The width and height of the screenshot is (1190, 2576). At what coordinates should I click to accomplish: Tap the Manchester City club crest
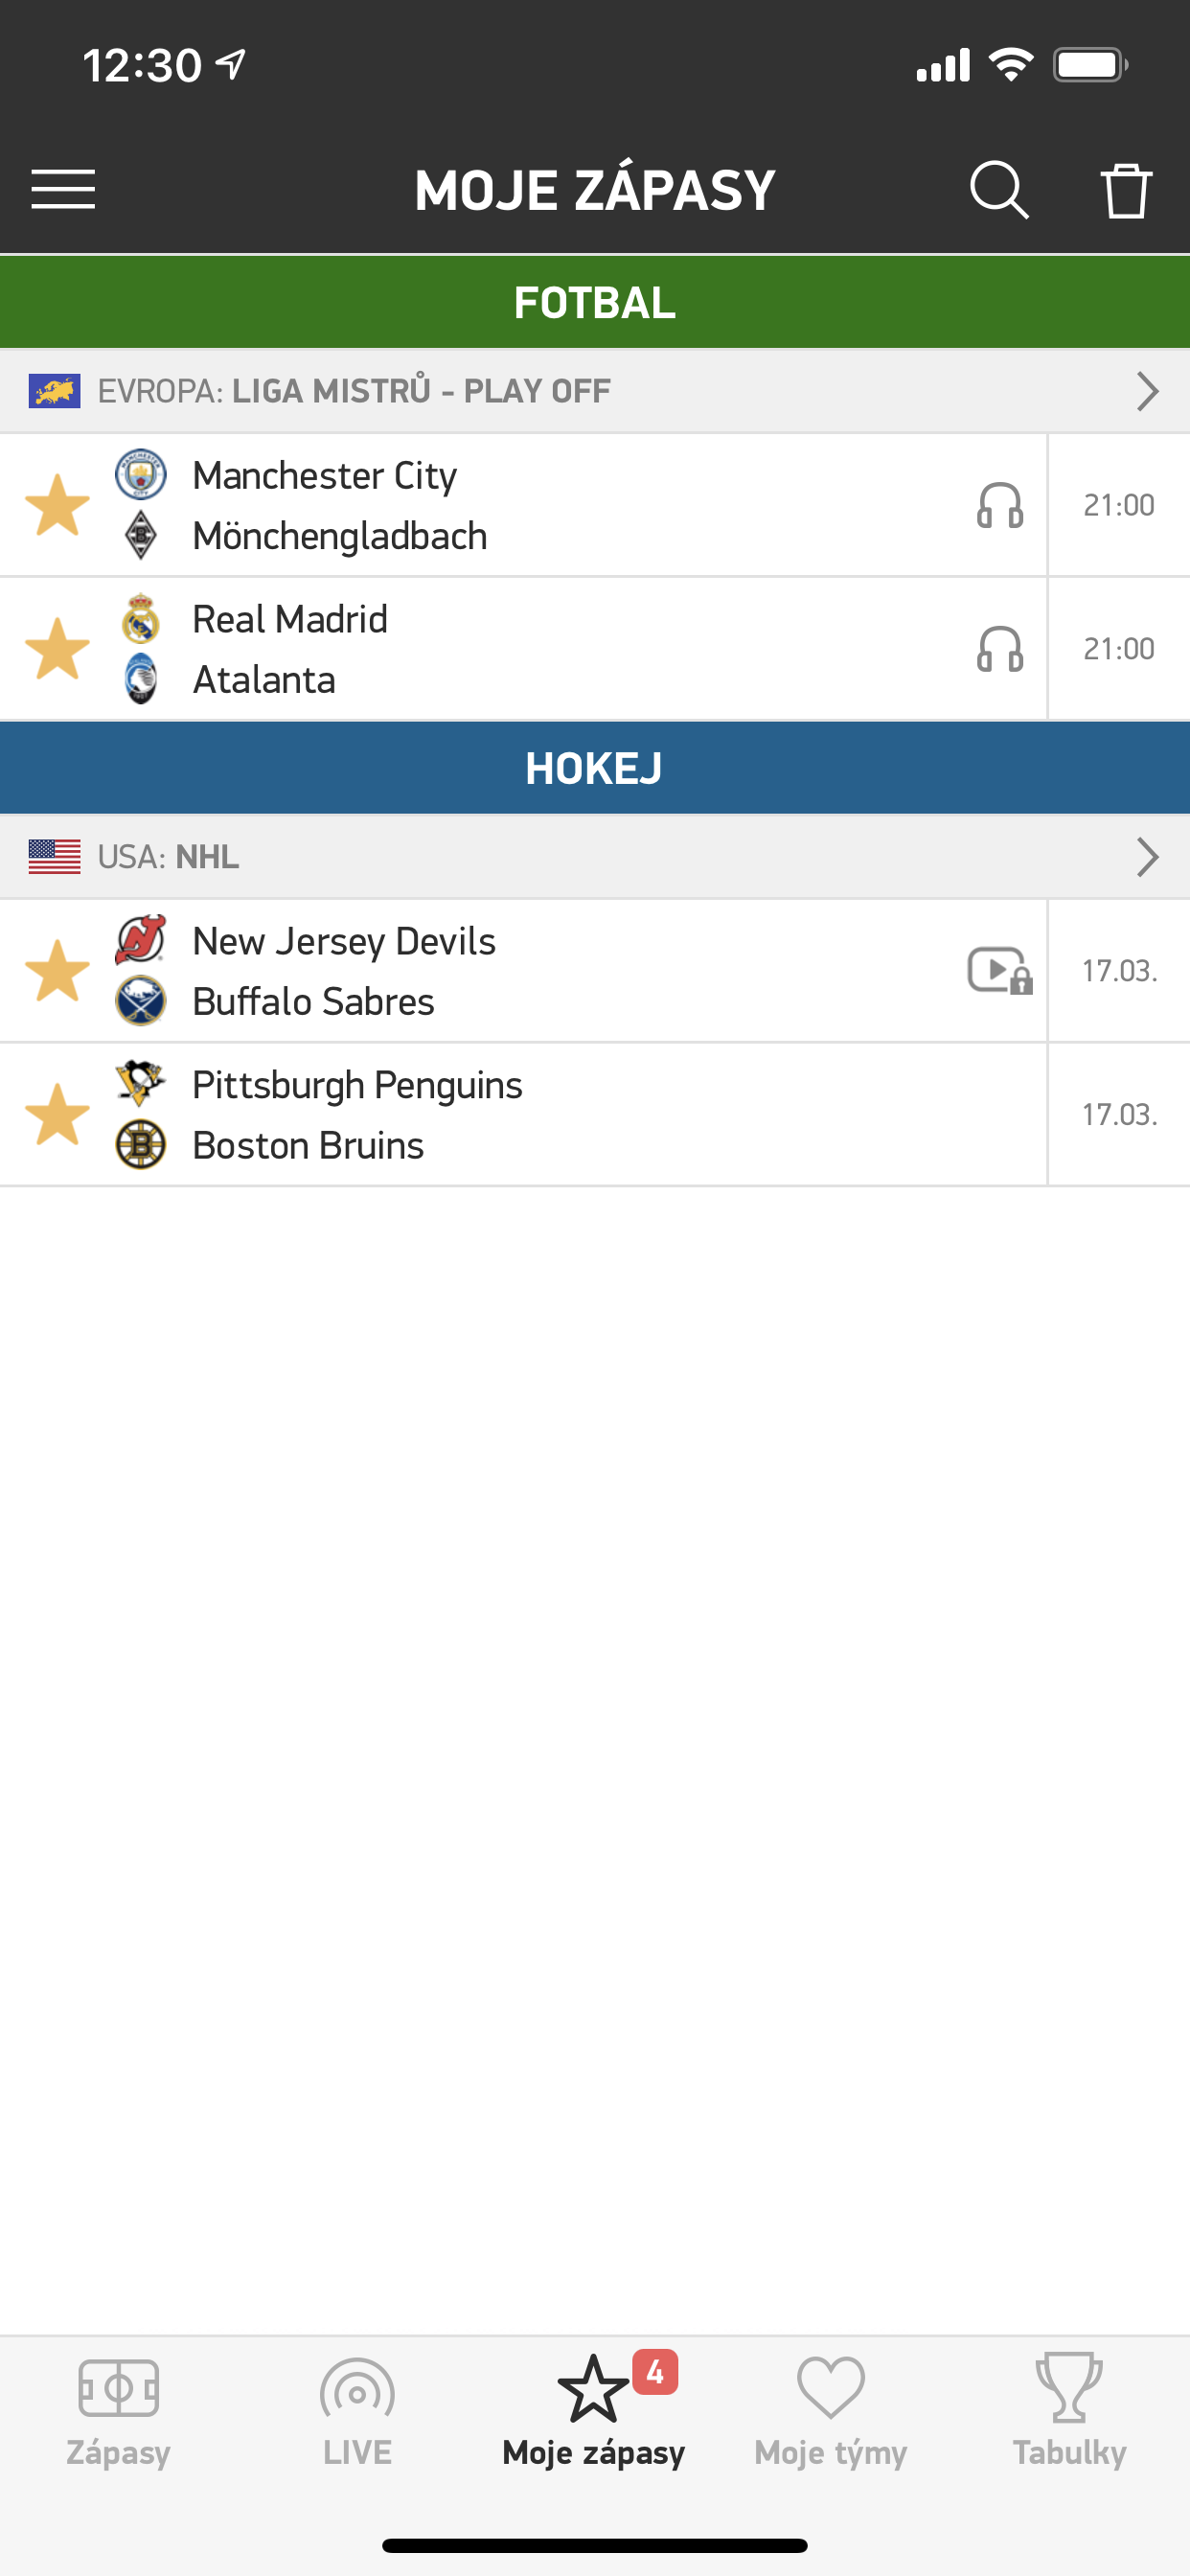pyautogui.click(x=141, y=474)
